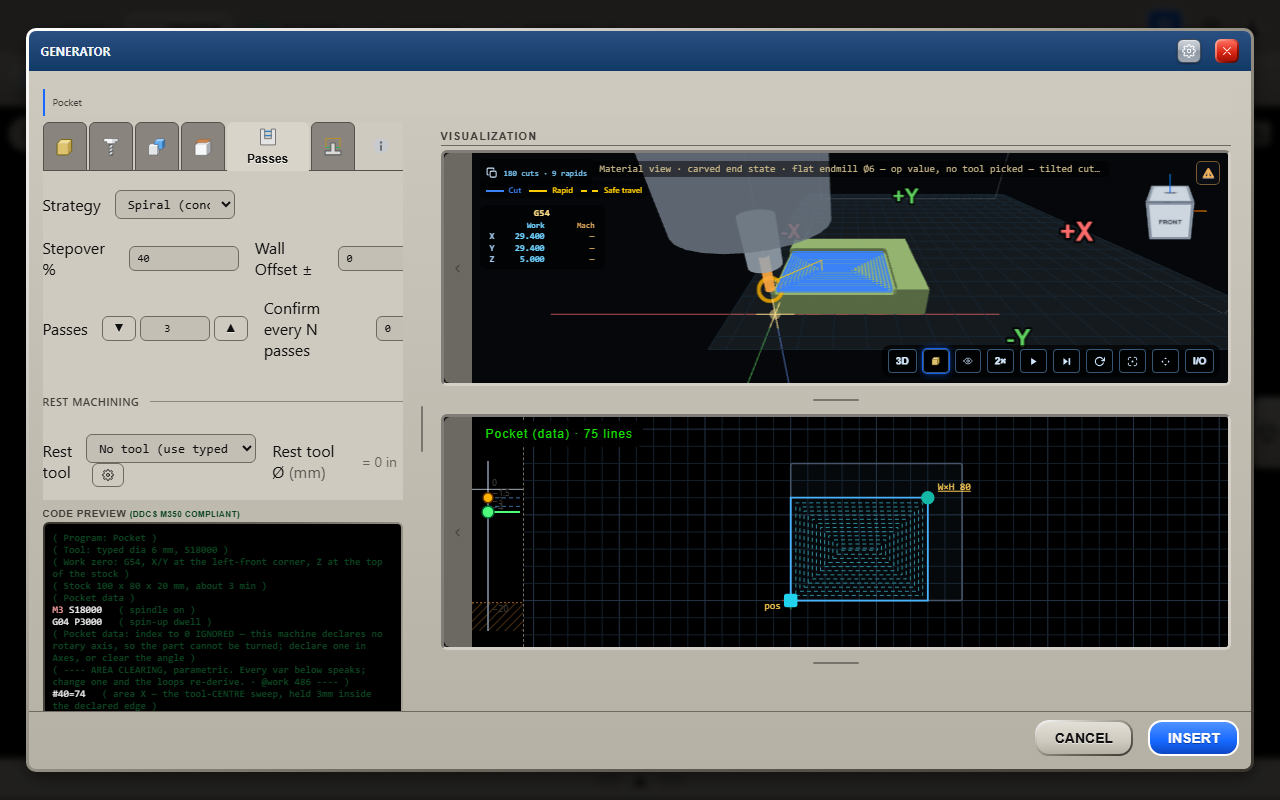Viewport: 1280px width, 800px height.
Task: Open the info tab icon
Action: 381,147
